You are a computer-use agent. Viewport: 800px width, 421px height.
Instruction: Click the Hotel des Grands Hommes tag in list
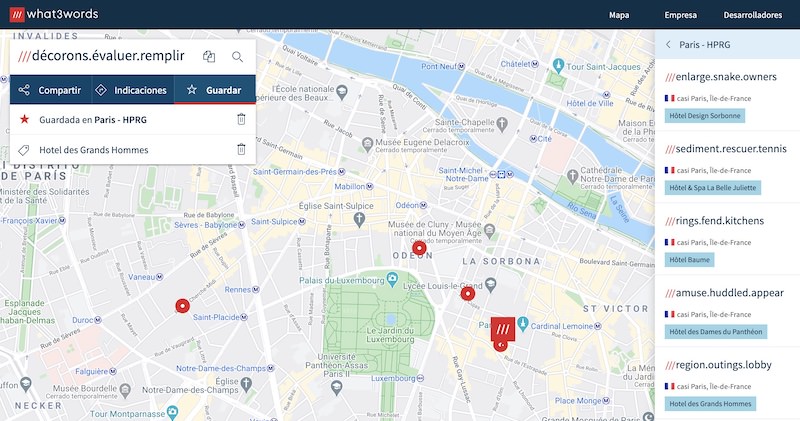point(710,404)
